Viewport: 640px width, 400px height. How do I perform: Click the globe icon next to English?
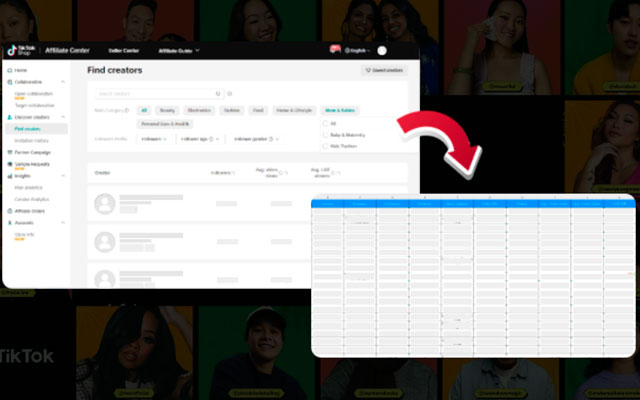pyautogui.click(x=347, y=51)
